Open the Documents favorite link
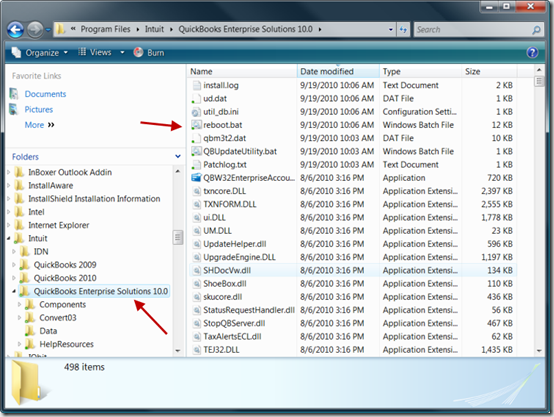The height and width of the screenshot is (417, 554). [x=45, y=94]
